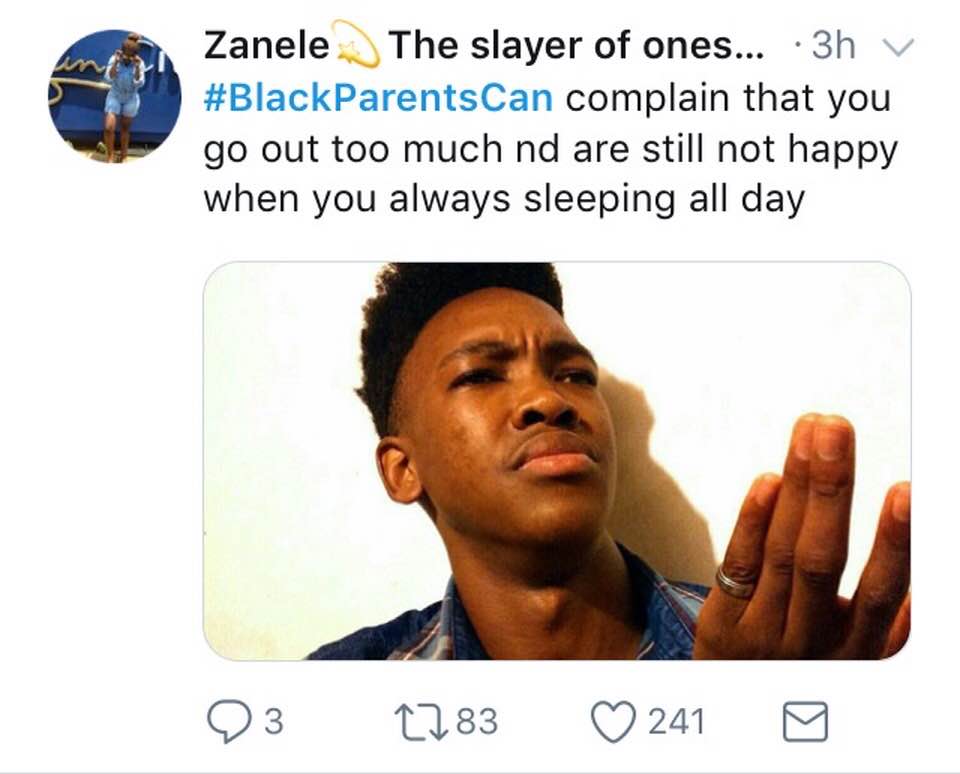
Task: Open the attached photo of squinting man
Action: tap(557, 460)
